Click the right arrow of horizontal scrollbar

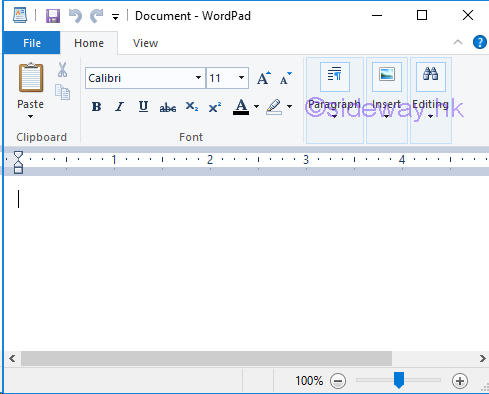482,359
